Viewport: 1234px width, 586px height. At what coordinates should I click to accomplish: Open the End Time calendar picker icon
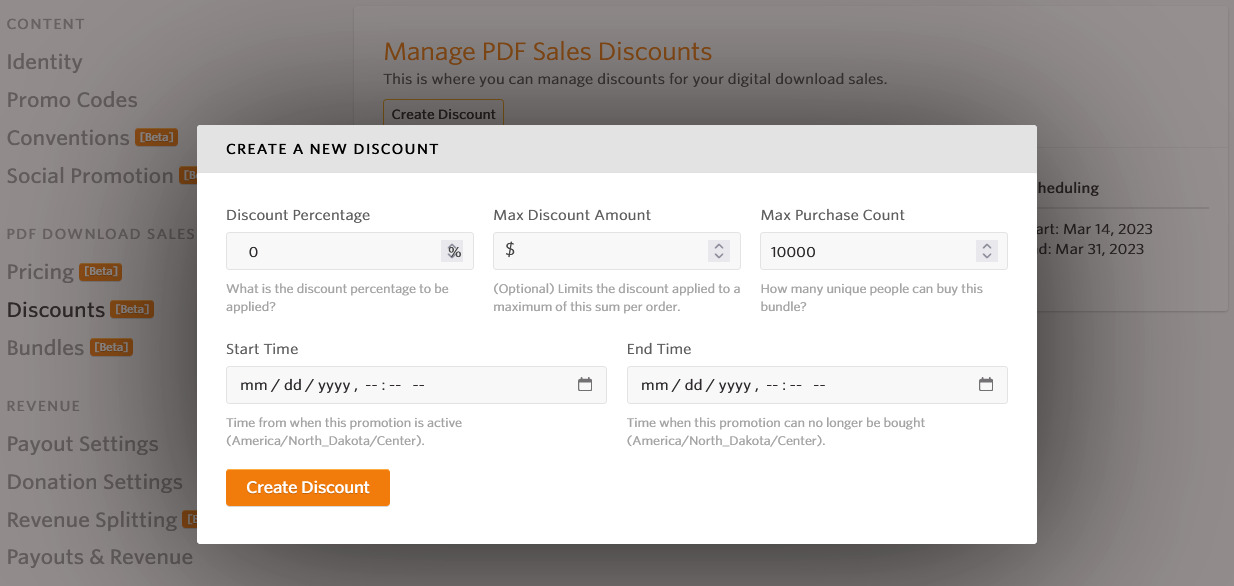pyautogui.click(x=985, y=385)
